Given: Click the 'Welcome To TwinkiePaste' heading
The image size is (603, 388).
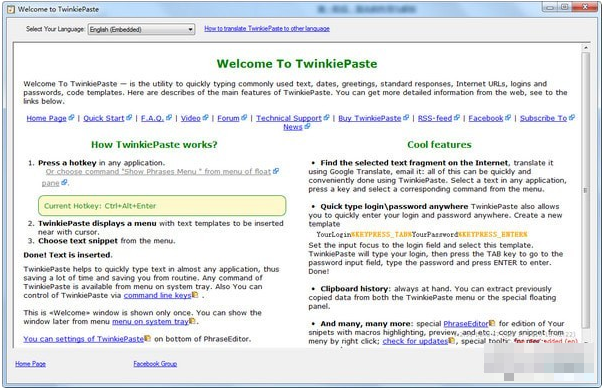Looking at the screenshot, I should click(297, 63).
